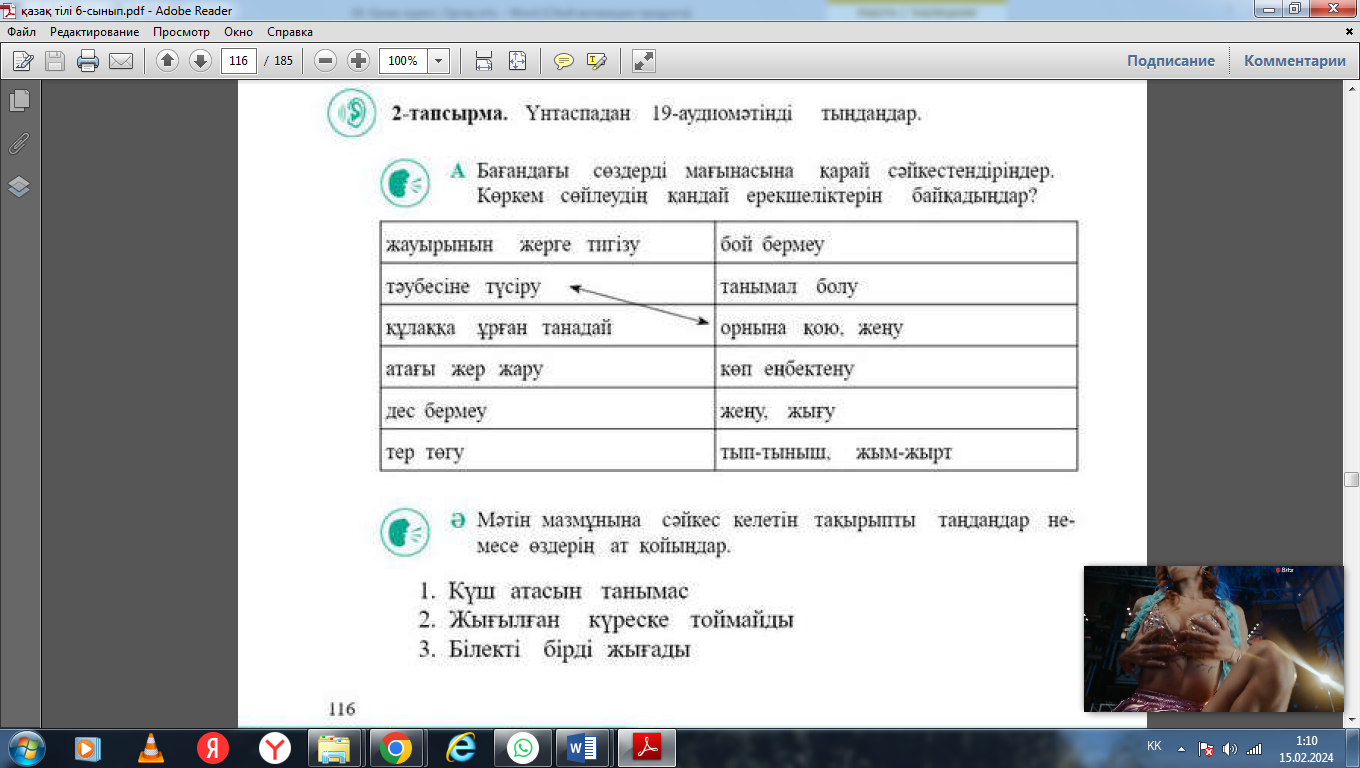Open the Подписание pane
This screenshot has width=1360, height=768.
pos(1171,61)
